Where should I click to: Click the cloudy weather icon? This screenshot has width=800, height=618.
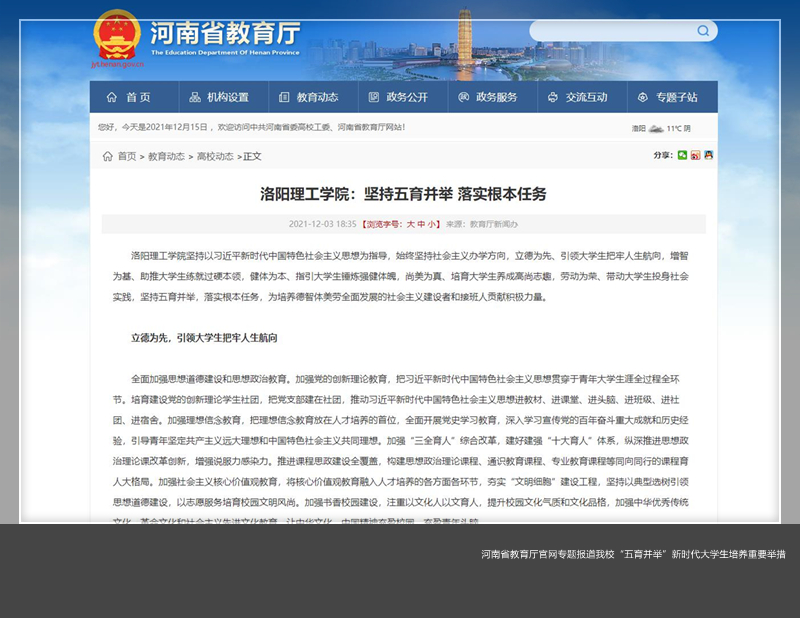pyautogui.click(x=656, y=128)
